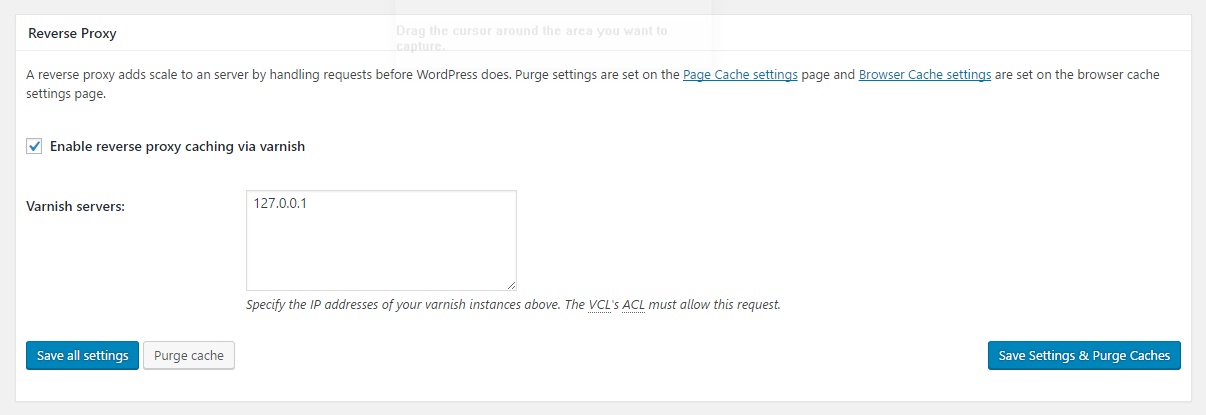
Task: Click the Reverse Proxy section heading
Action: click(72, 33)
